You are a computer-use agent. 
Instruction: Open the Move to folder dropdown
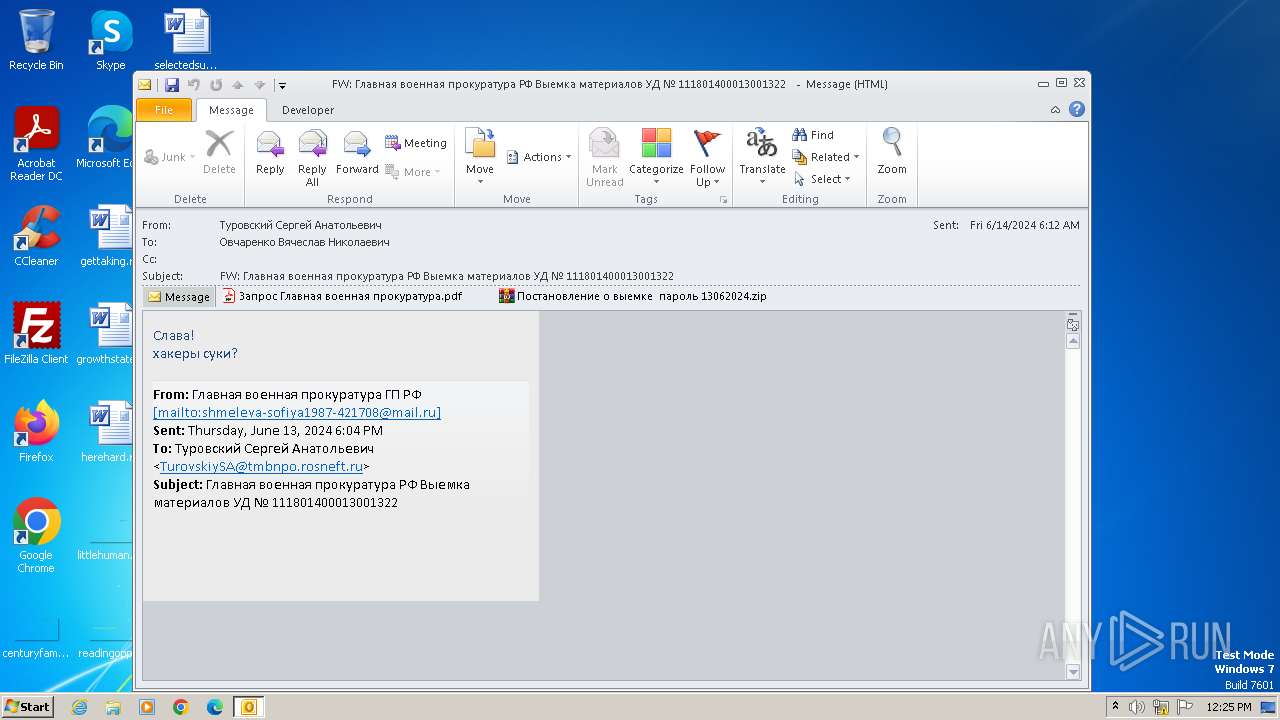(480, 158)
